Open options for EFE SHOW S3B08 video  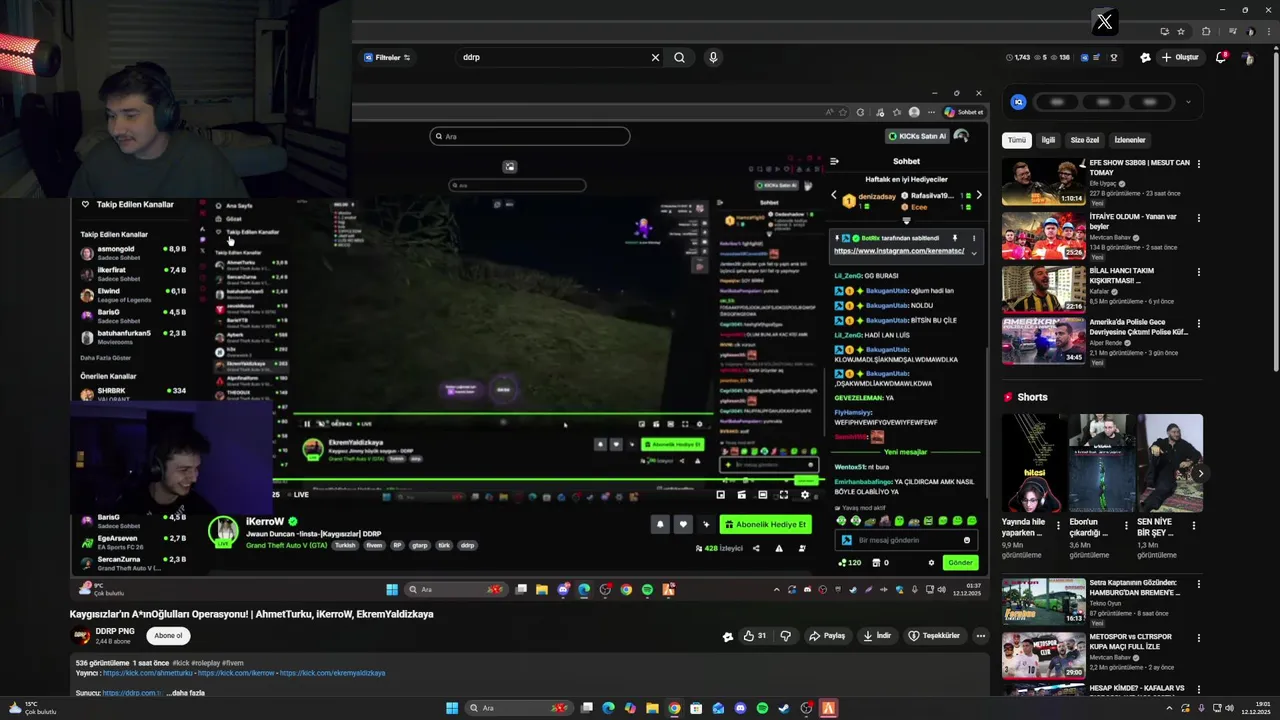click(x=1199, y=164)
